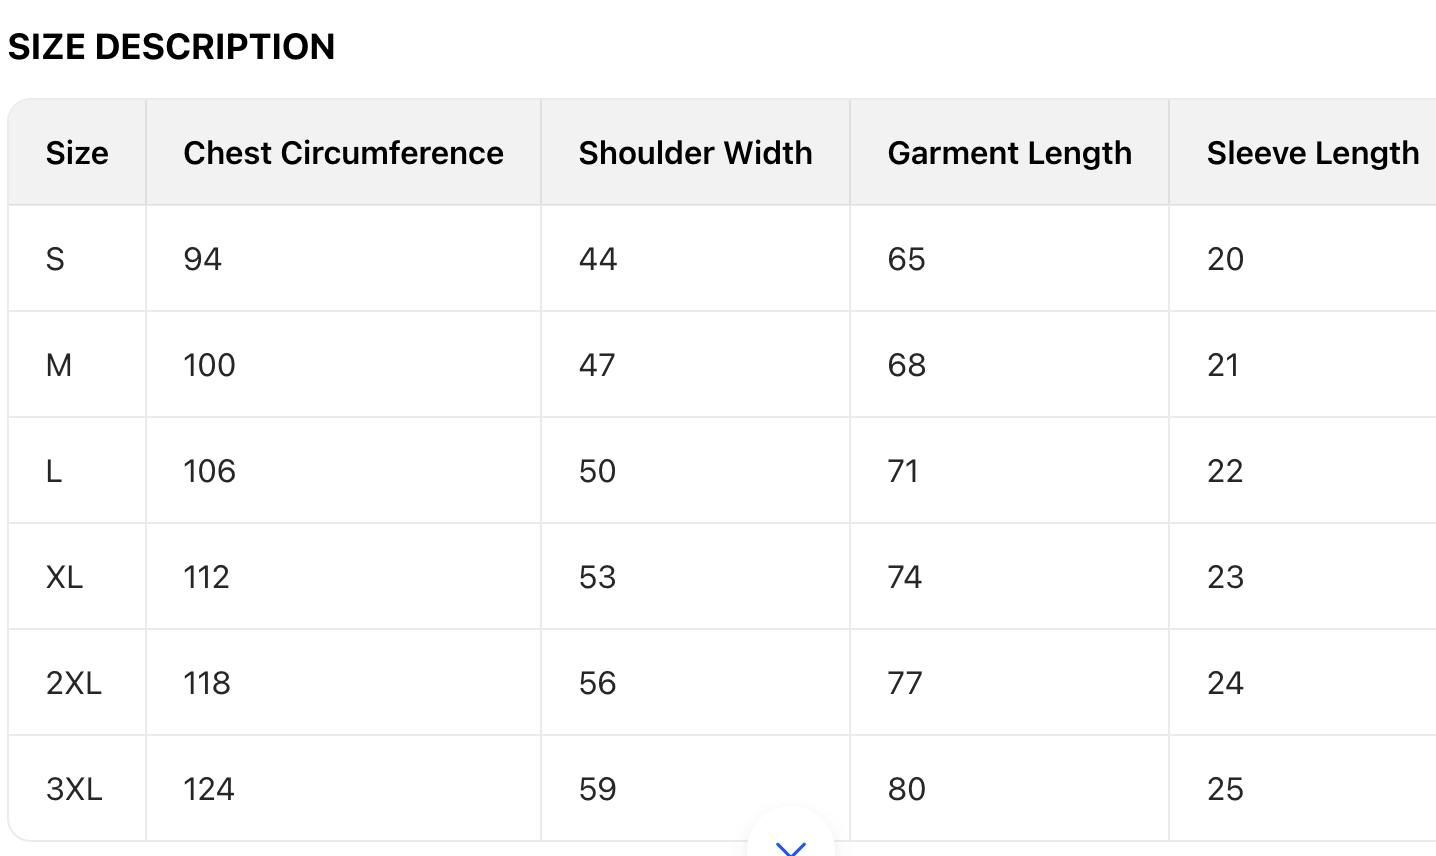Select the 3XL size row label
1436x856 pixels.
point(74,789)
